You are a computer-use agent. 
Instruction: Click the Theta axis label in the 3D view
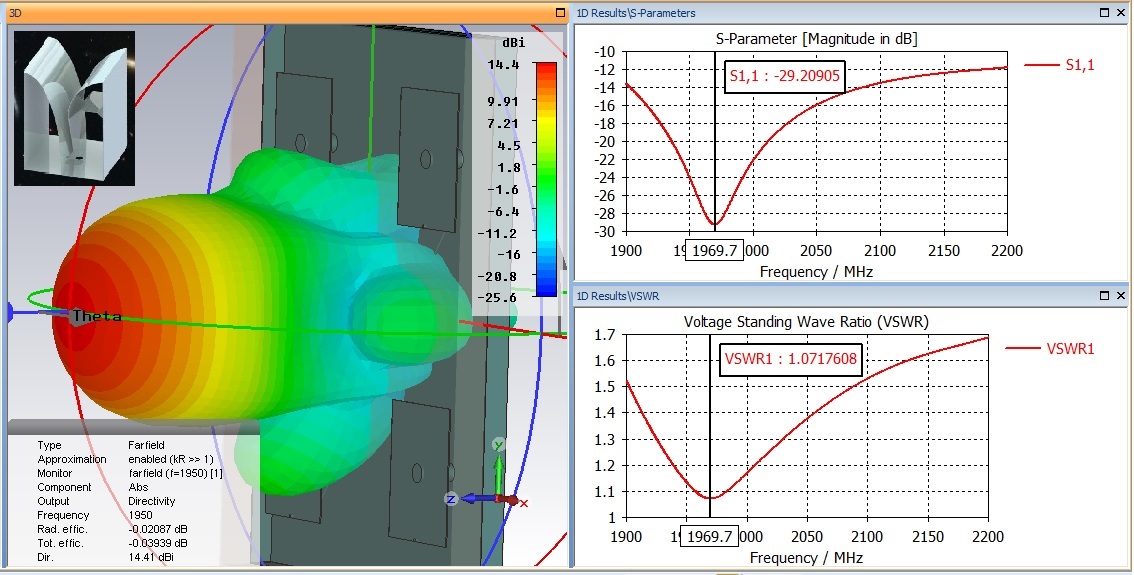97,315
